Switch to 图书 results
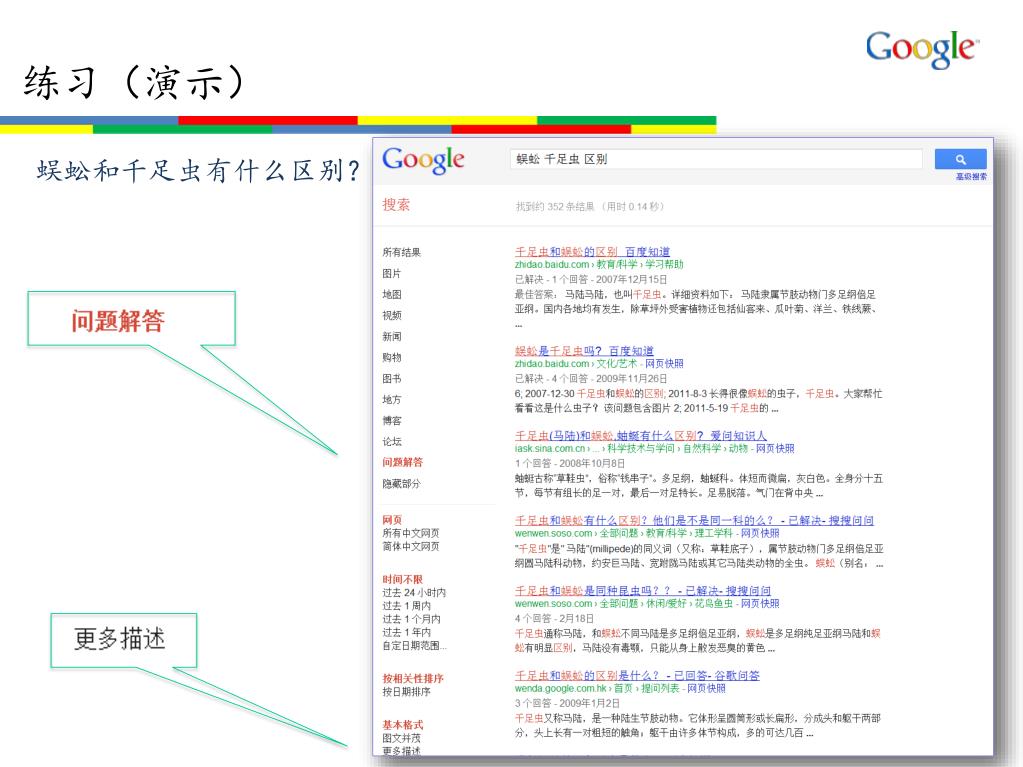 point(391,379)
